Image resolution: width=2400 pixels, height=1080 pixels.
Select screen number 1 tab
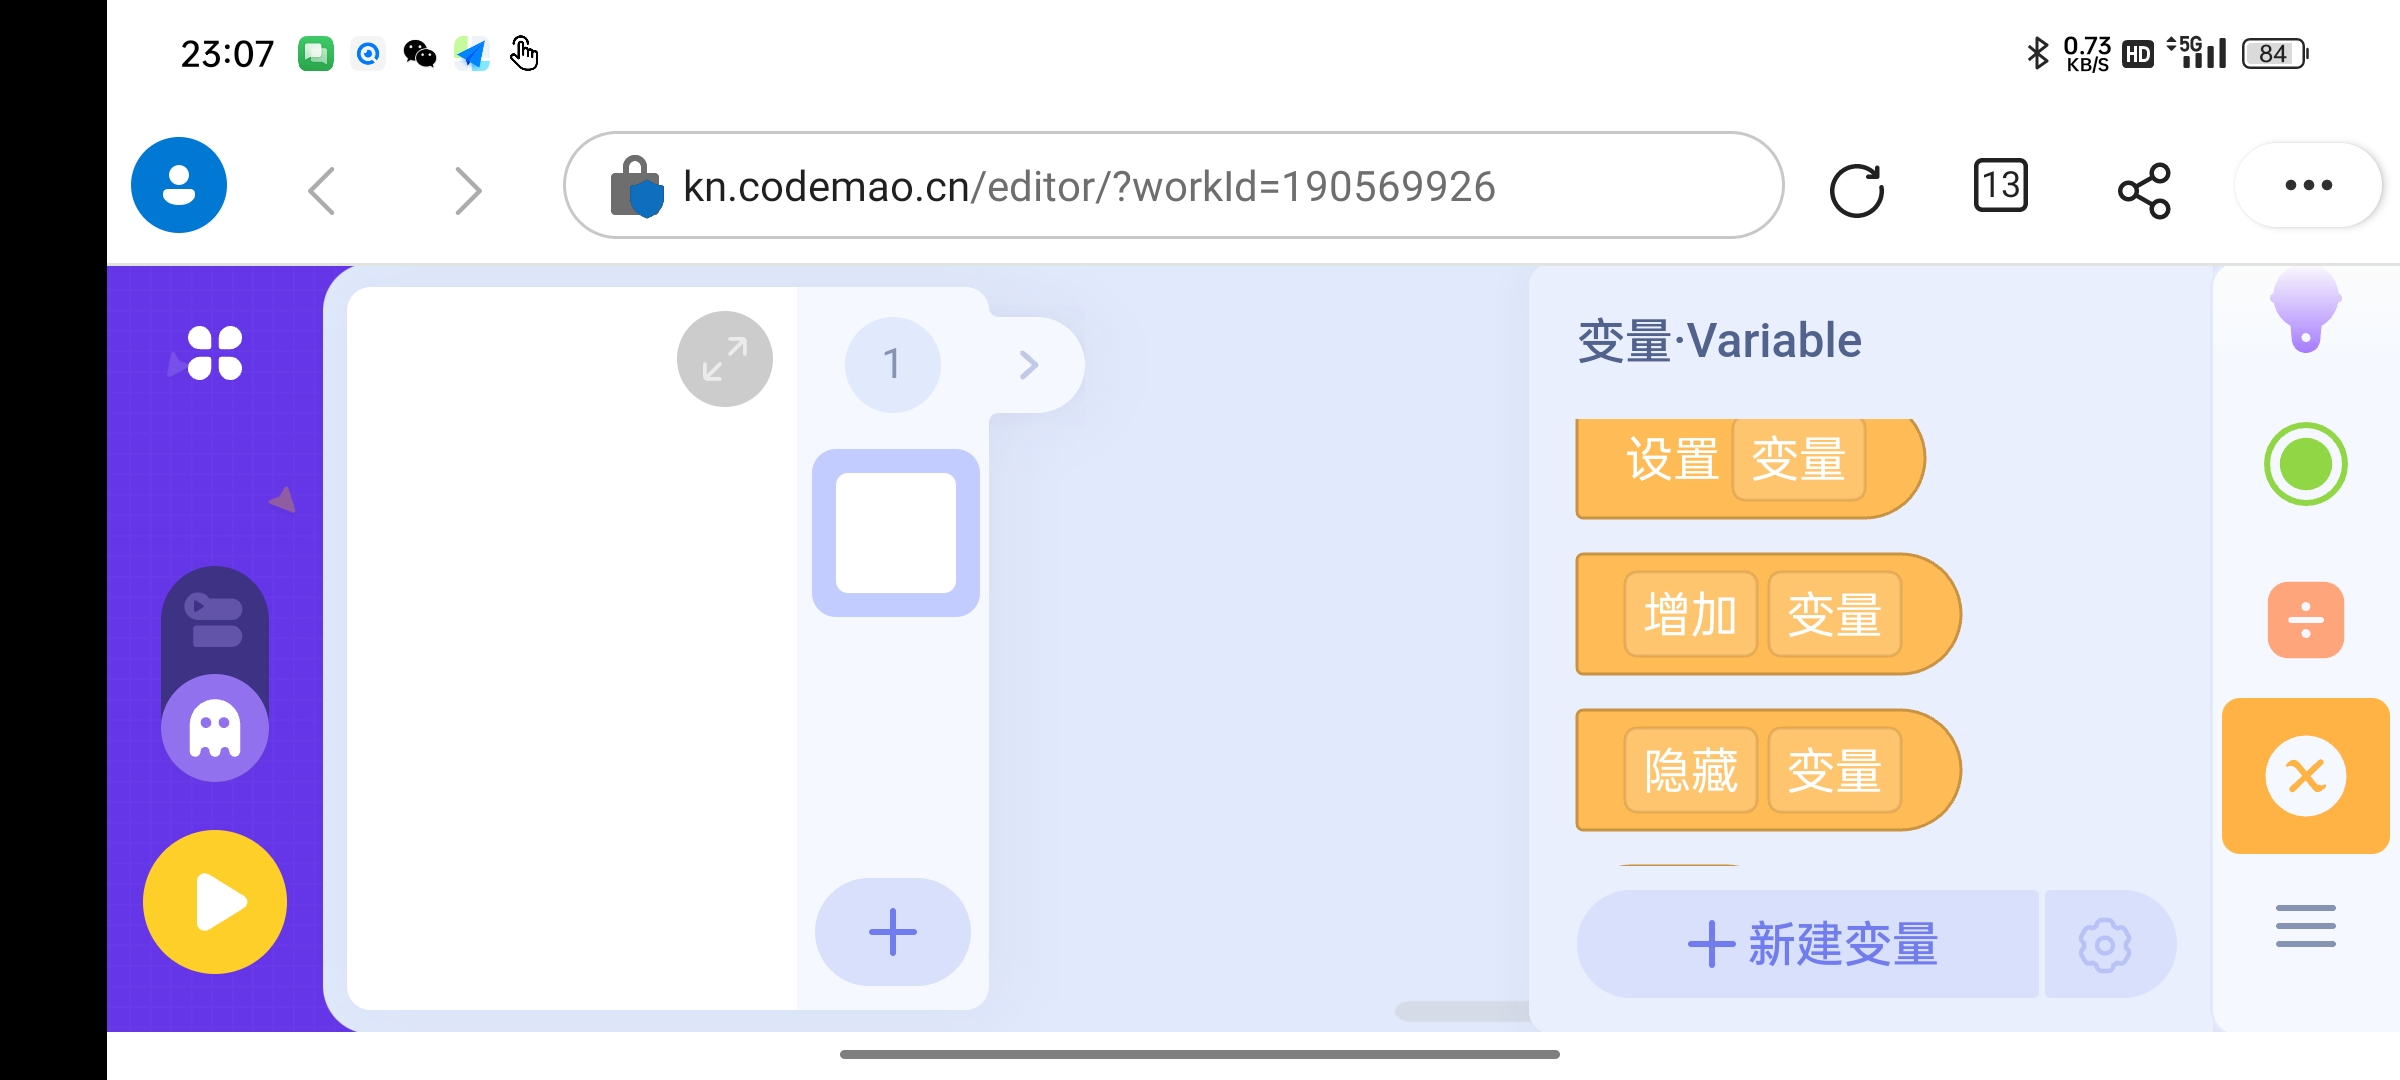(893, 365)
